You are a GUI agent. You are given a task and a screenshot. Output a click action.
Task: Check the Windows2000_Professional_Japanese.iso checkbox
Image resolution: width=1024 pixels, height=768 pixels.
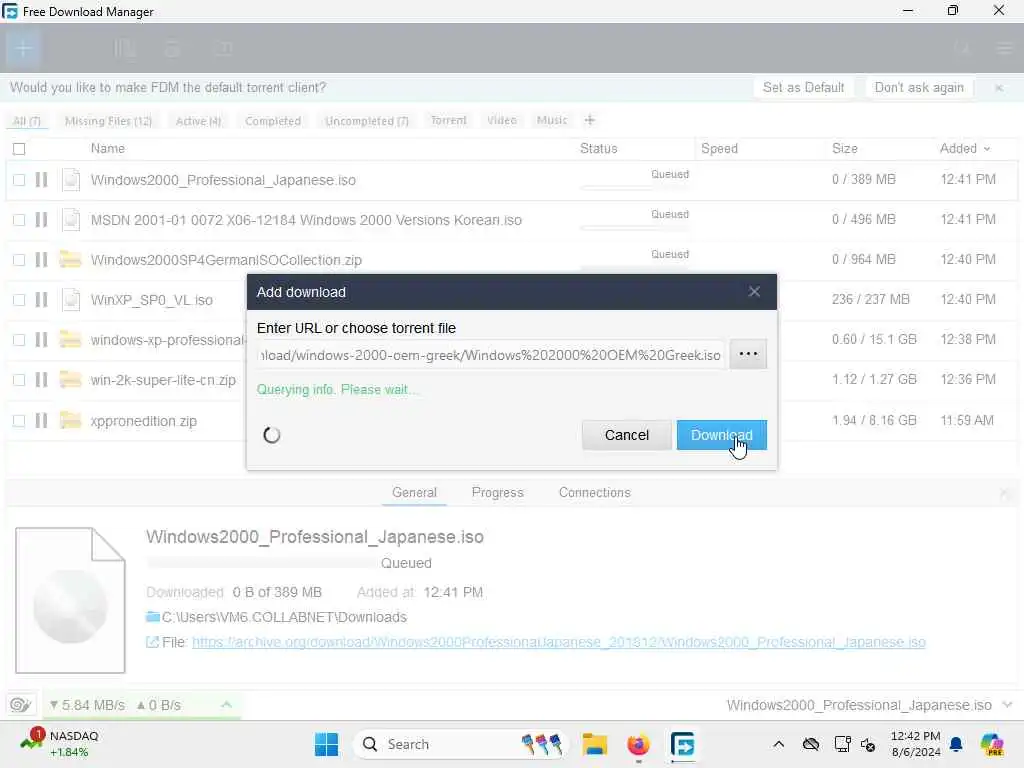click(19, 180)
